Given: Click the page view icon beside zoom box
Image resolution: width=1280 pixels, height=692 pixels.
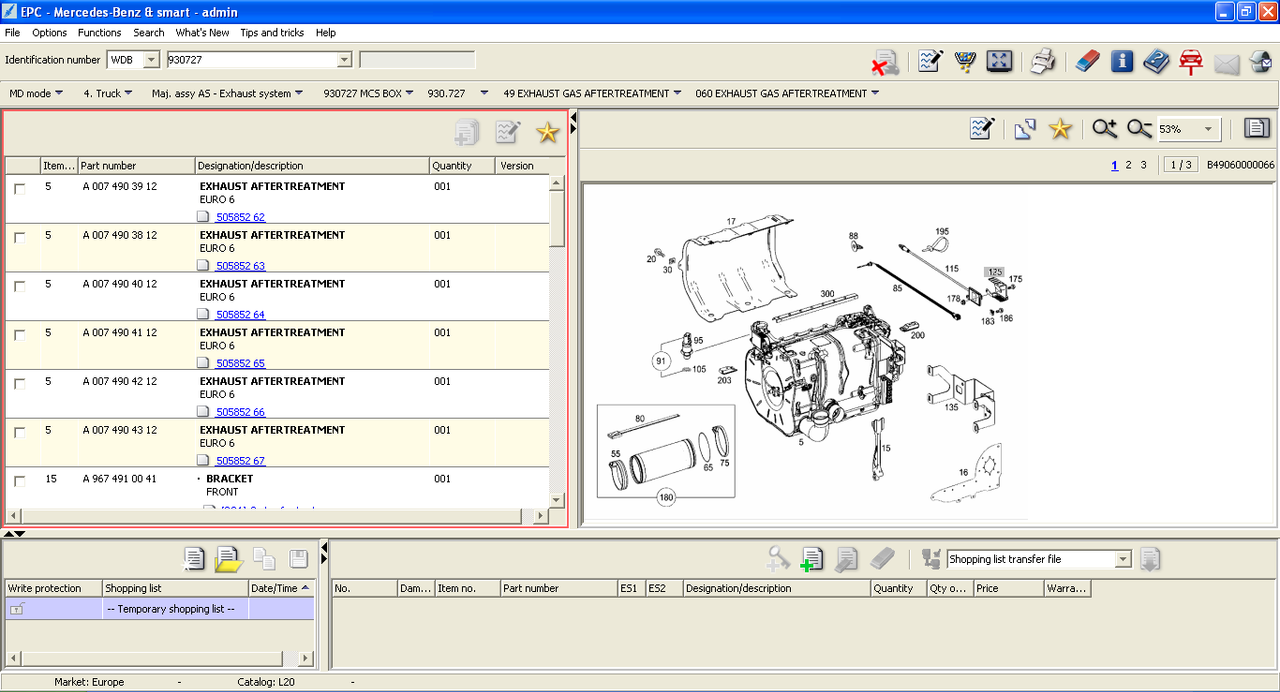Looking at the screenshot, I should point(1257,129).
